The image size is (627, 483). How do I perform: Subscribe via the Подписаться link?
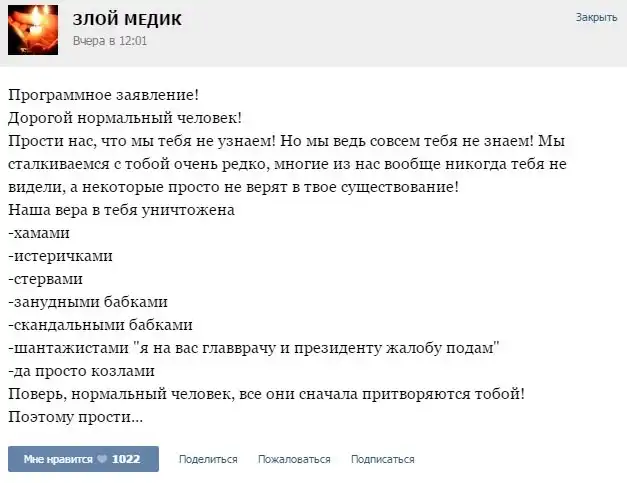pos(382,459)
